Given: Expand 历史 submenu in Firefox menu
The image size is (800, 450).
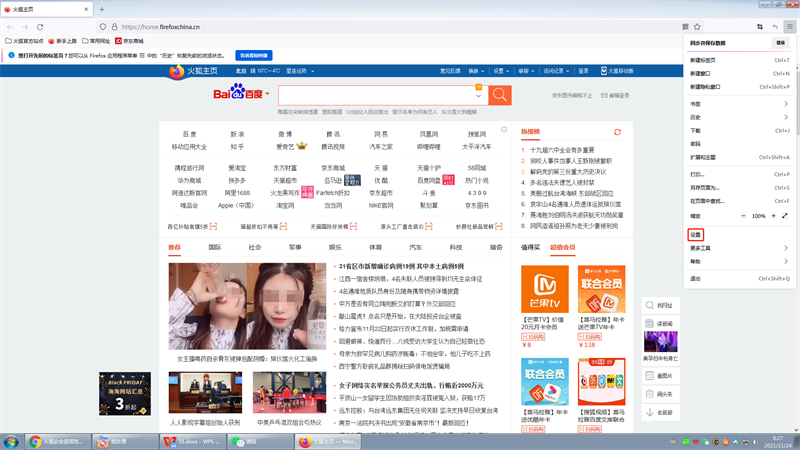Looking at the screenshot, I should 739,117.
